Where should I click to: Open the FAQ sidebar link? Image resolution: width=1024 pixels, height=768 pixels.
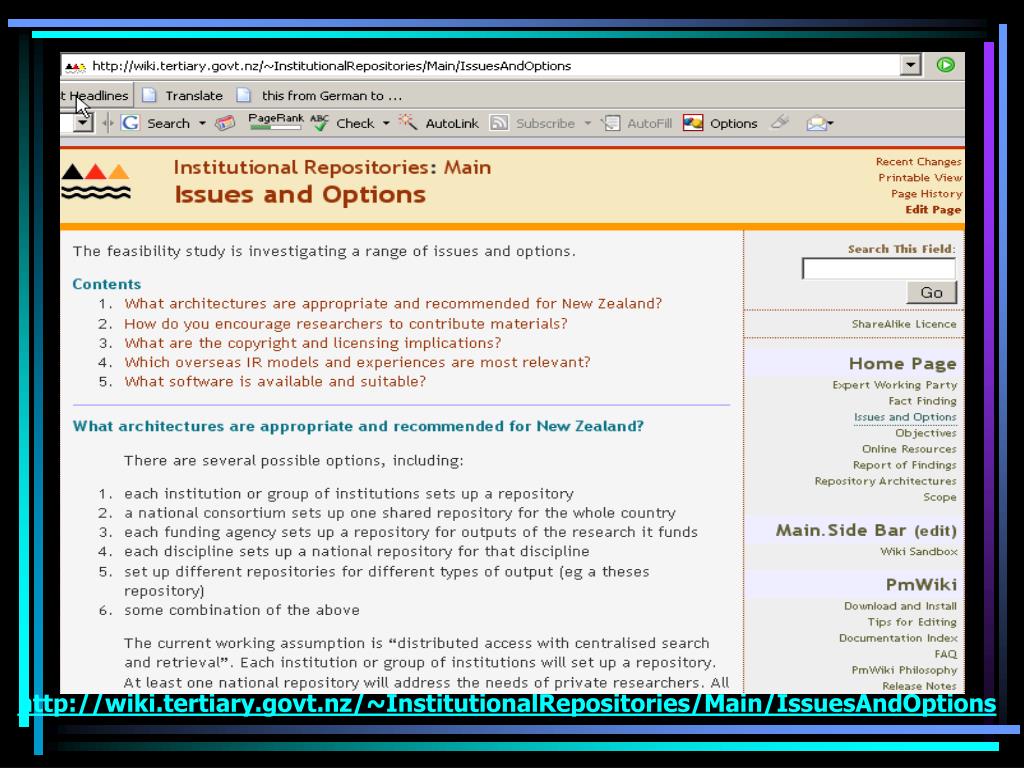[x=945, y=654]
